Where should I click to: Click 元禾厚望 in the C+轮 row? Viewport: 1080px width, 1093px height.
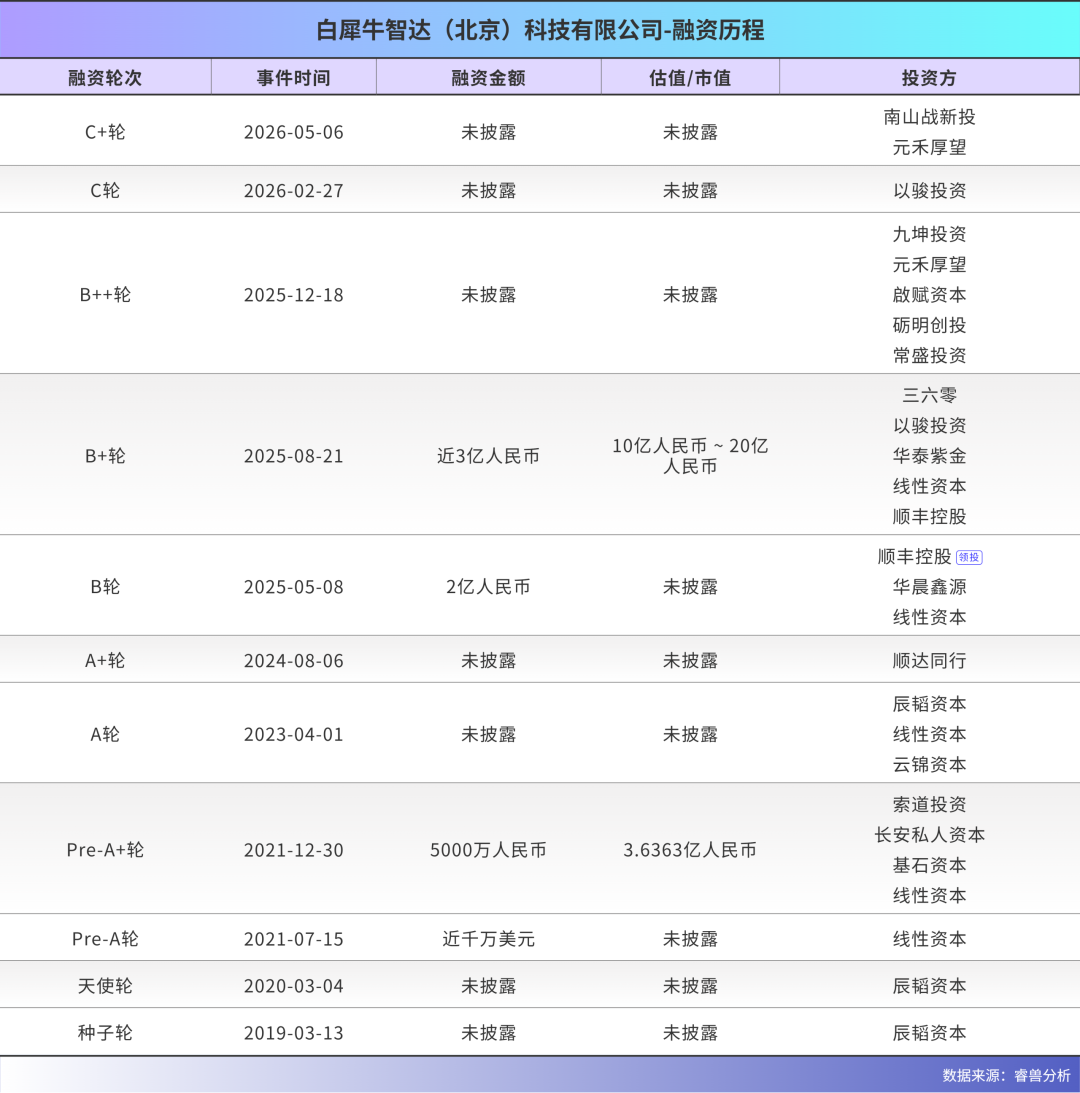click(929, 147)
